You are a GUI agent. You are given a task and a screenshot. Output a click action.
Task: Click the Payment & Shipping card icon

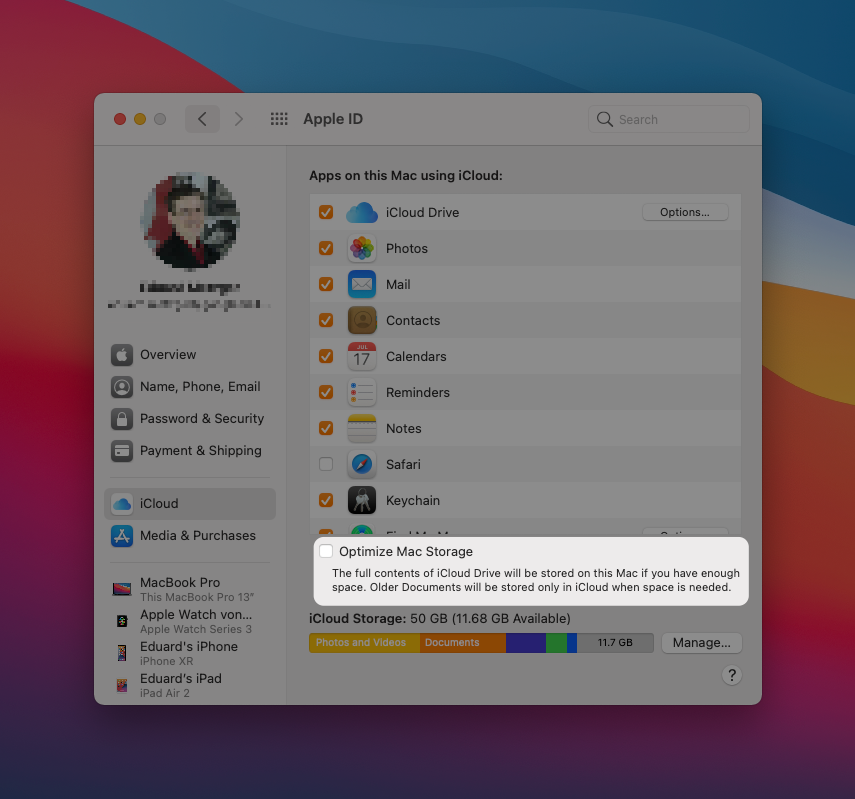[122, 451]
